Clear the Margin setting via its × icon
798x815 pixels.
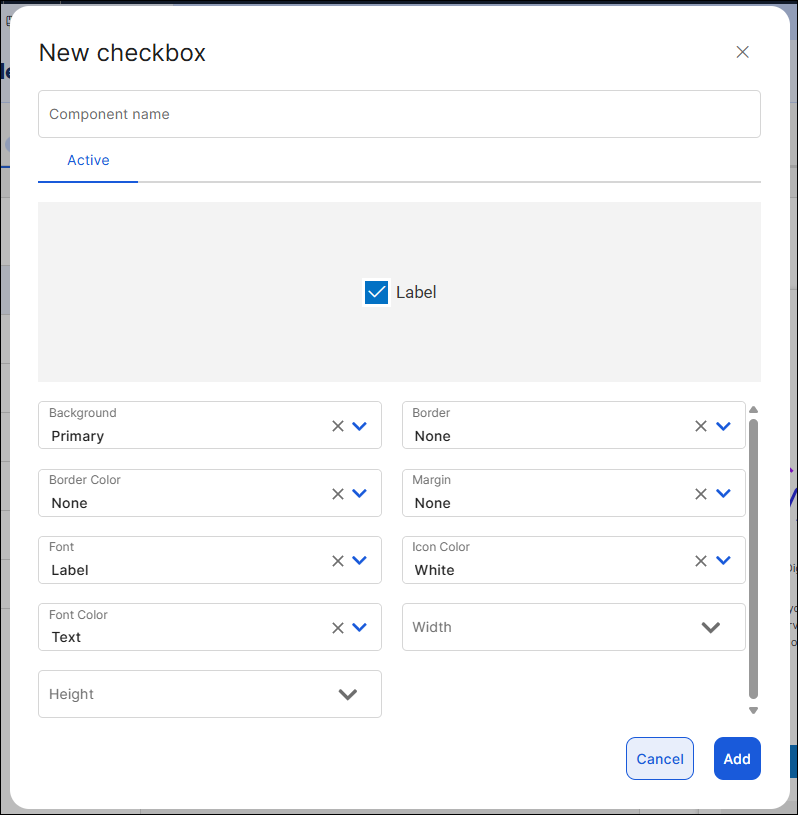[701, 493]
